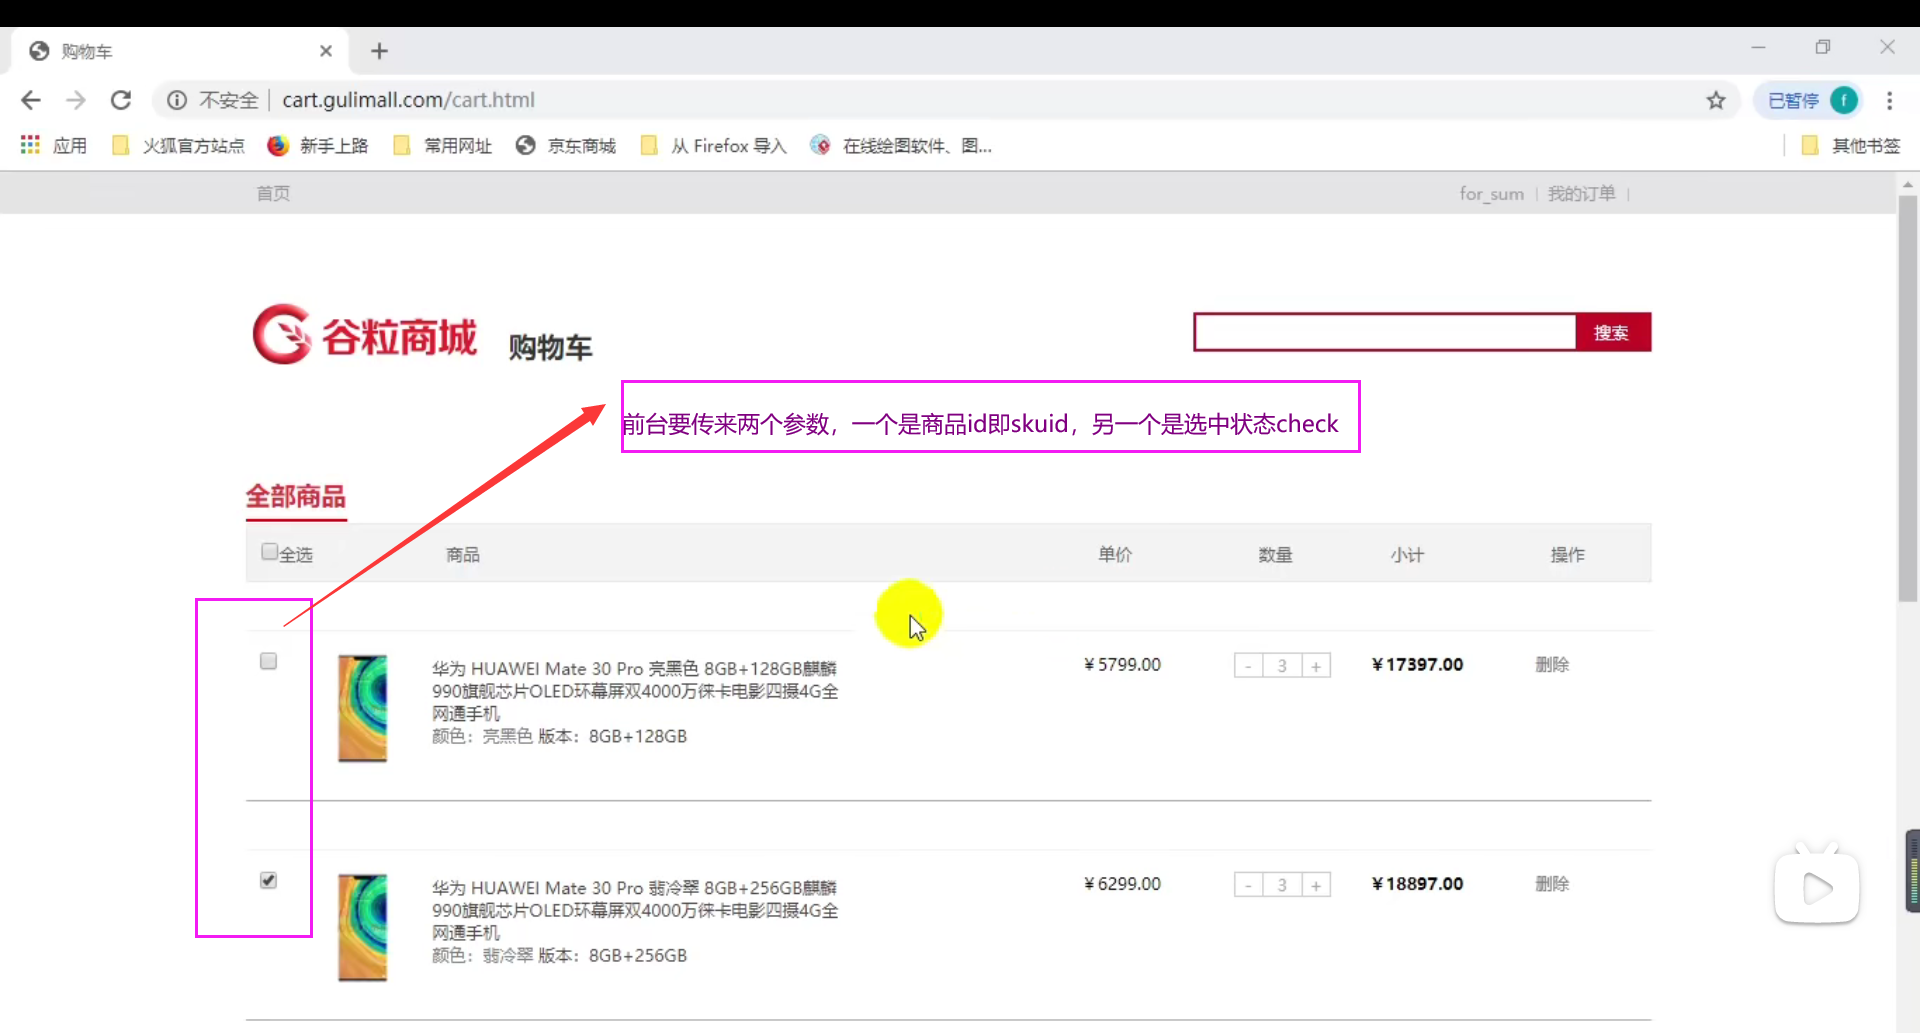
Task: Check the Mate 30 Pro 亮黑色 item checkbox
Action: pos(268,660)
